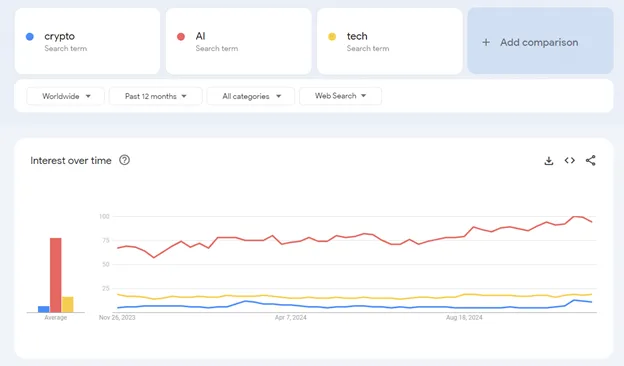624x366 pixels.
Task: Click the plus icon in Add comparison
Action: pos(486,42)
